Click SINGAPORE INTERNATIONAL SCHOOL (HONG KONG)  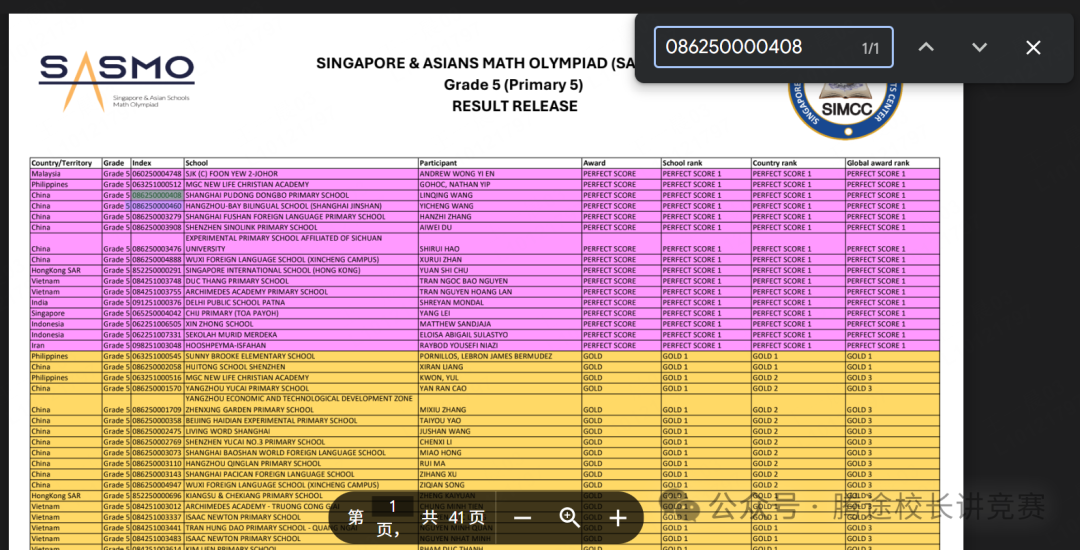(273, 271)
